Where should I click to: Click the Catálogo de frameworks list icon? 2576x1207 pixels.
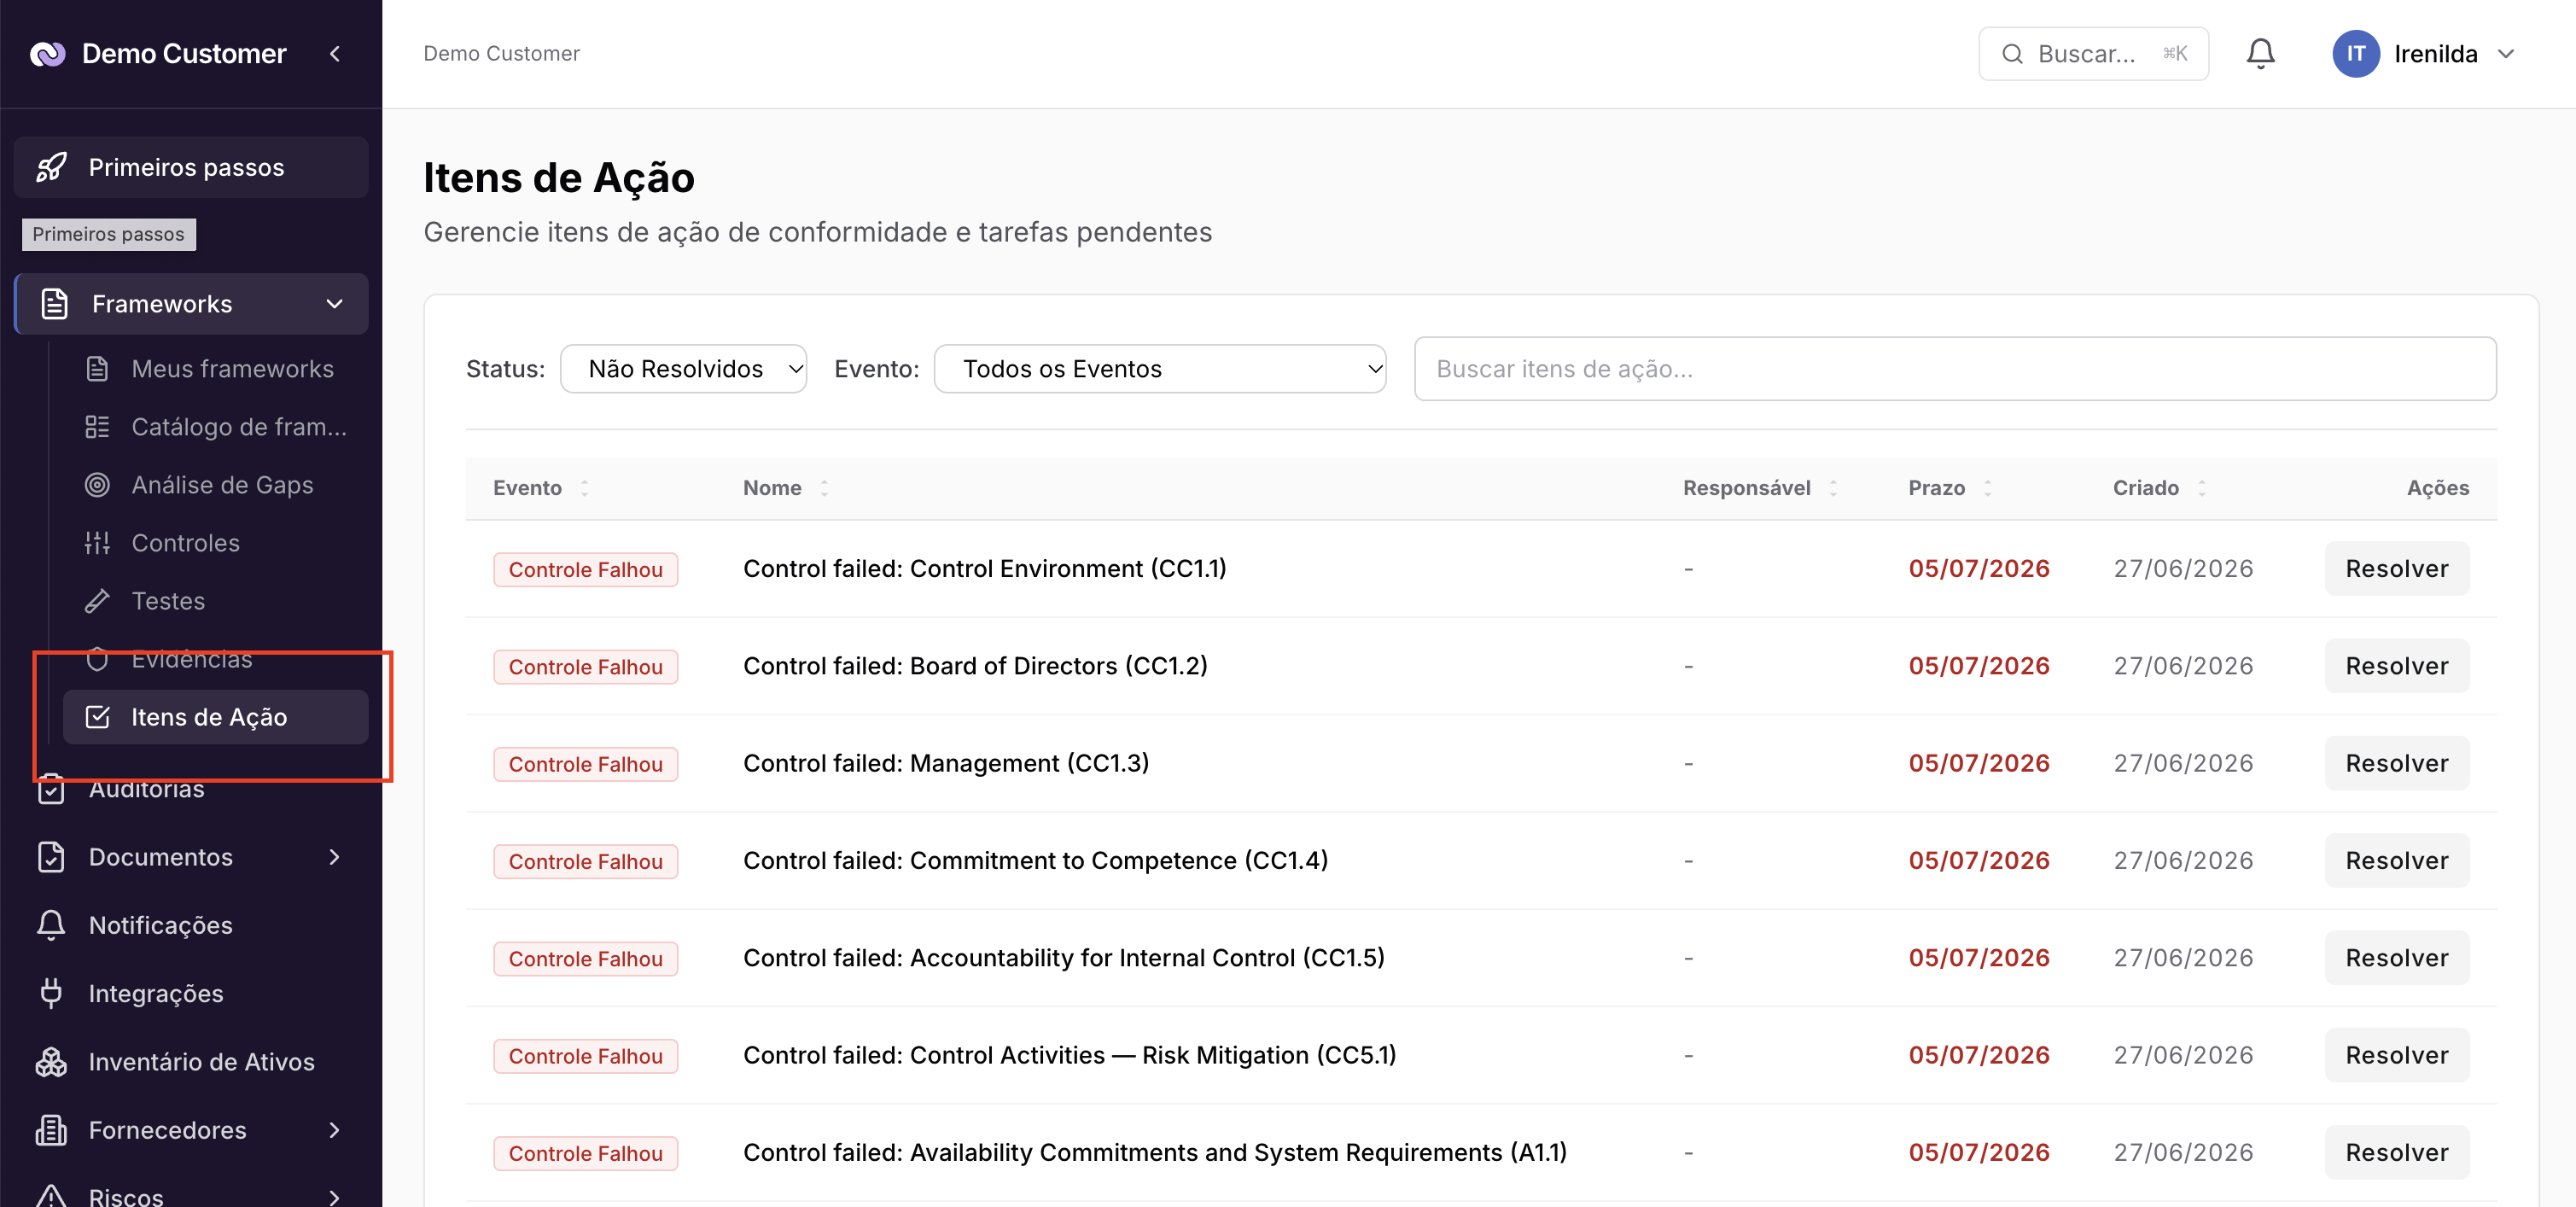click(97, 427)
